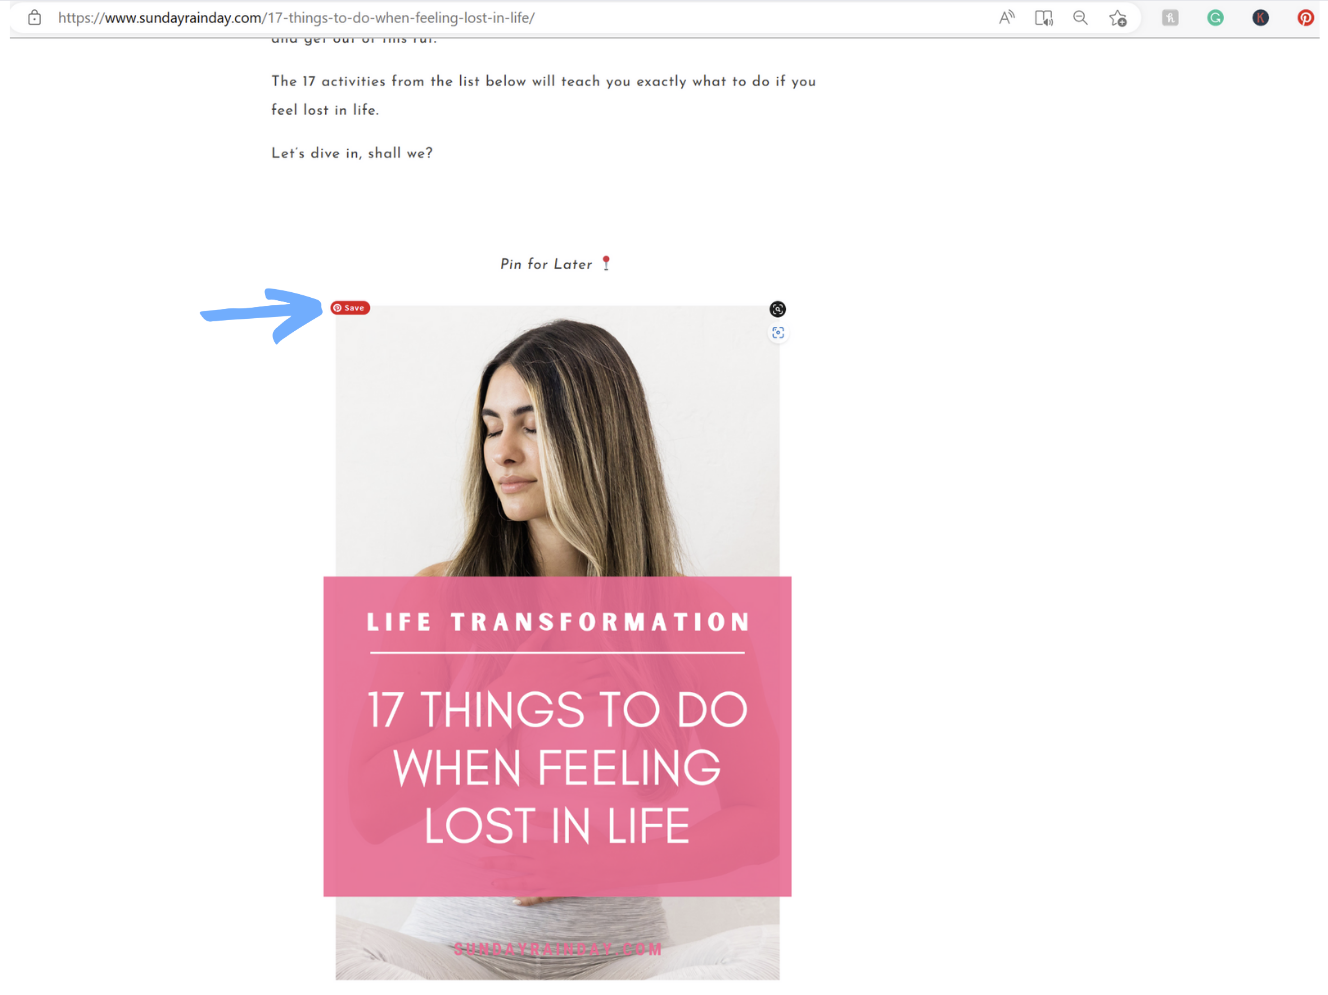Click the black visual search icon on image
1328x995 pixels.
[777, 309]
